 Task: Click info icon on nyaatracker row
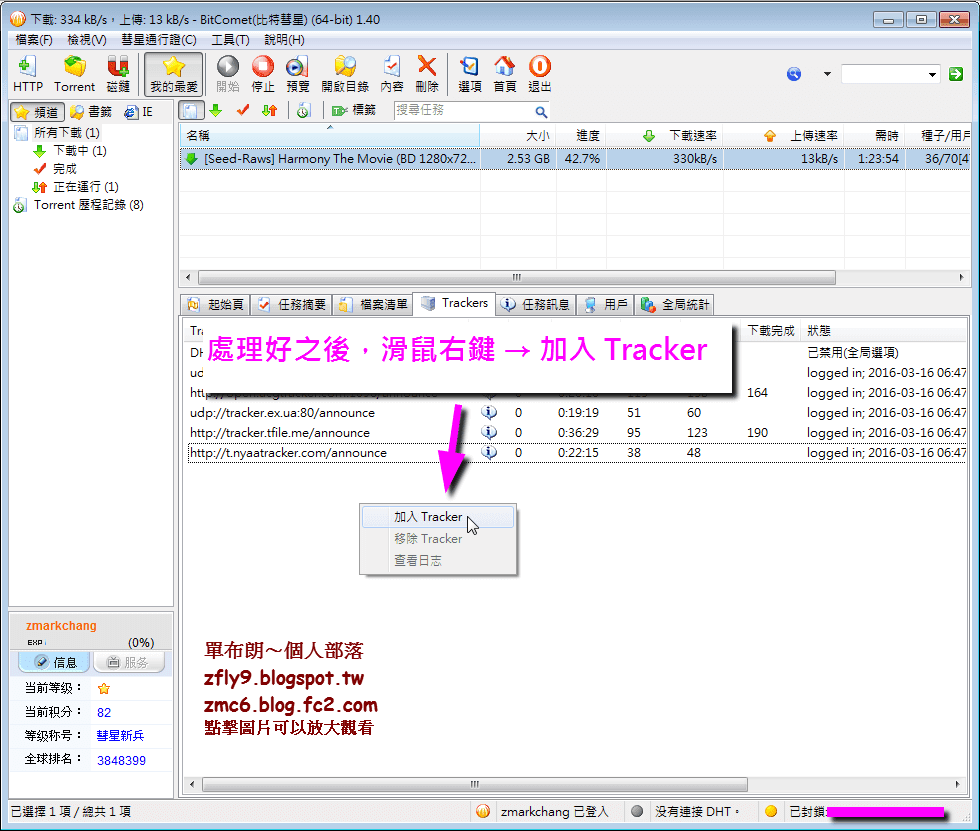tap(489, 452)
